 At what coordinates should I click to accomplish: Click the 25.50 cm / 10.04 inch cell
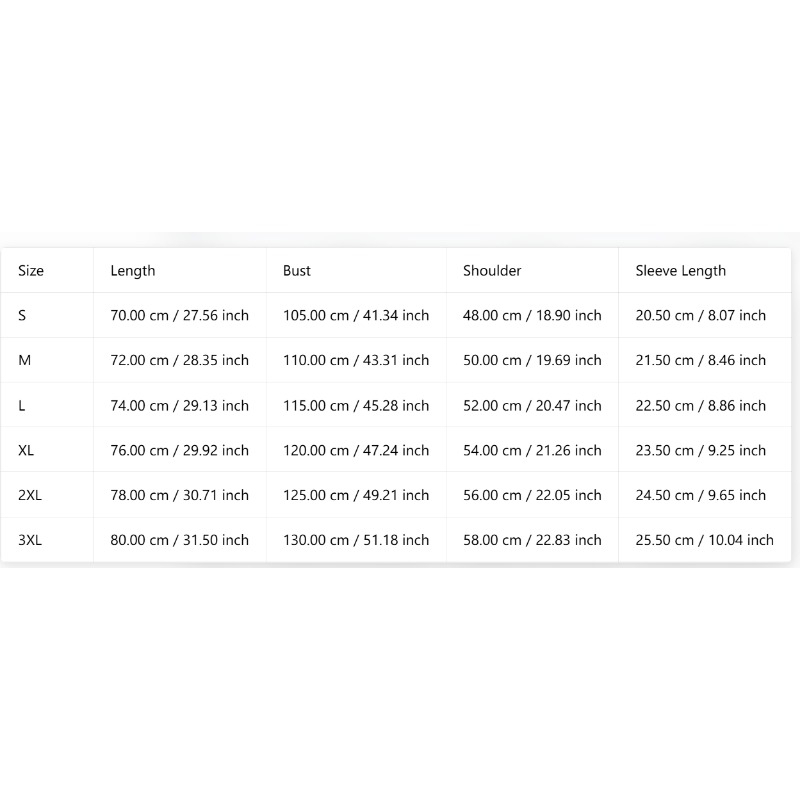click(x=705, y=540)
